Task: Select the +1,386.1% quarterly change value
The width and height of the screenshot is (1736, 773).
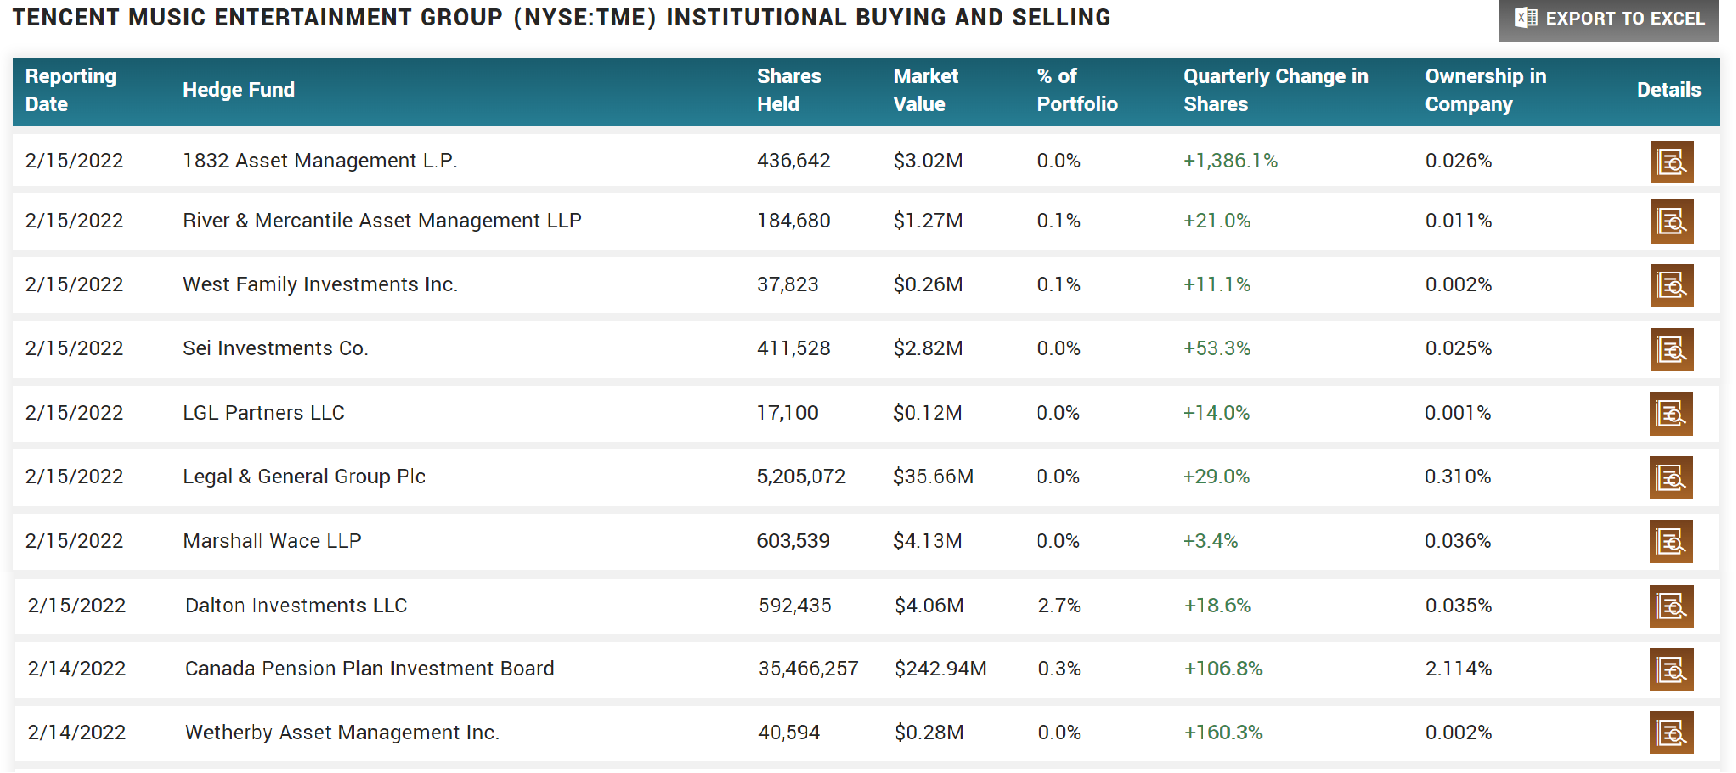Action: tap(1230, 161)
